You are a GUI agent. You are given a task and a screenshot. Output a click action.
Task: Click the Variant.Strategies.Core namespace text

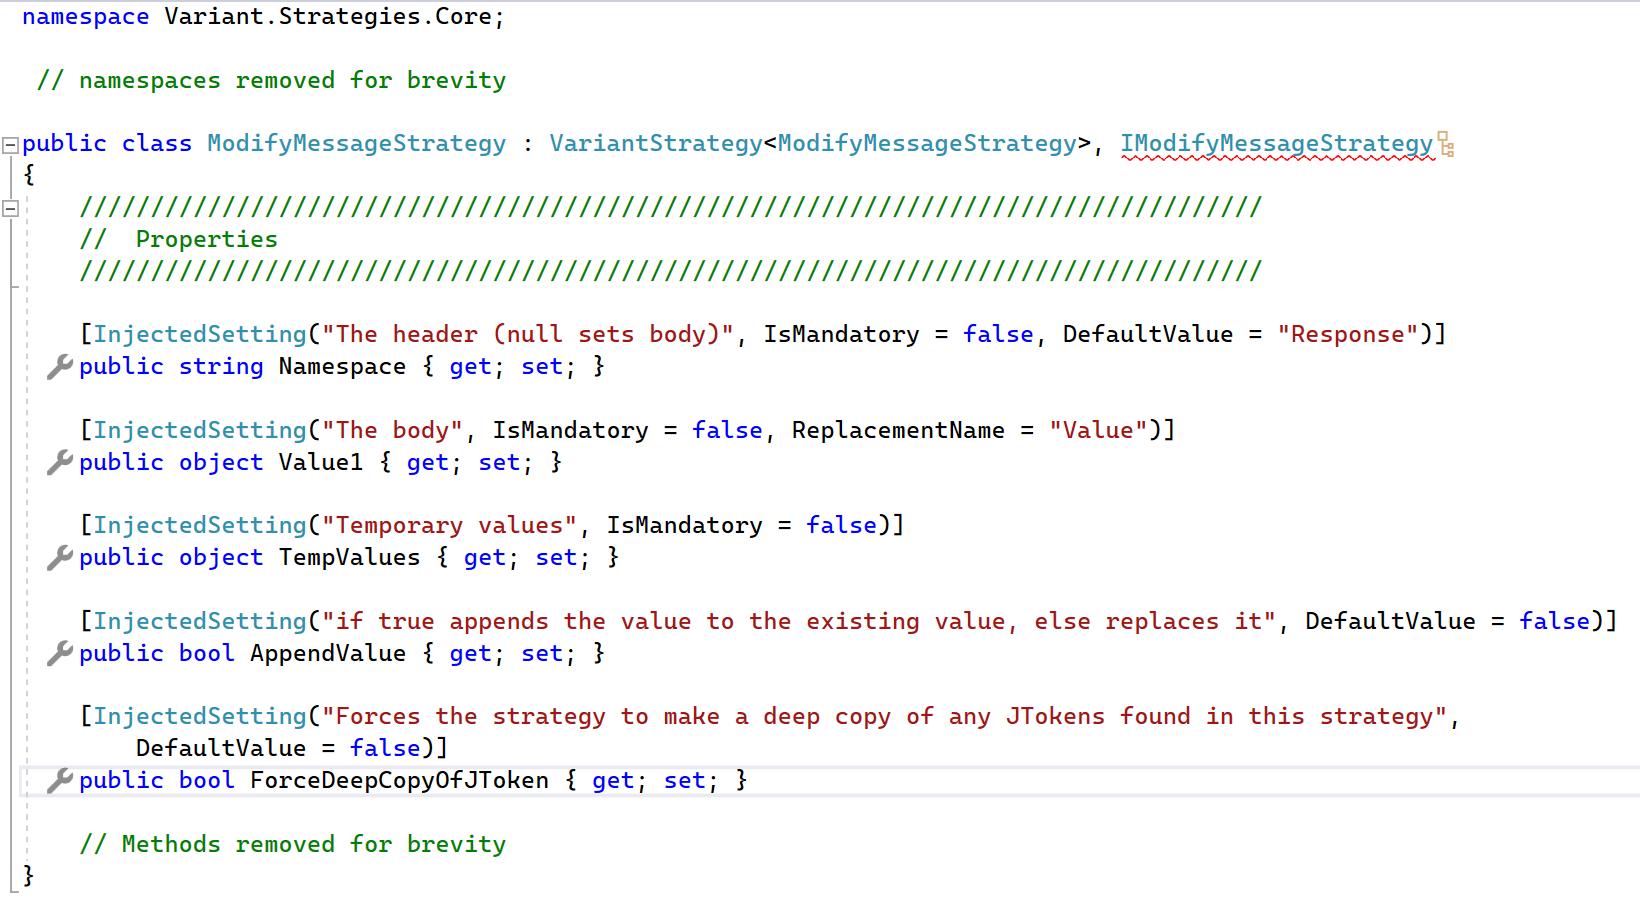(x=333, y=17)
